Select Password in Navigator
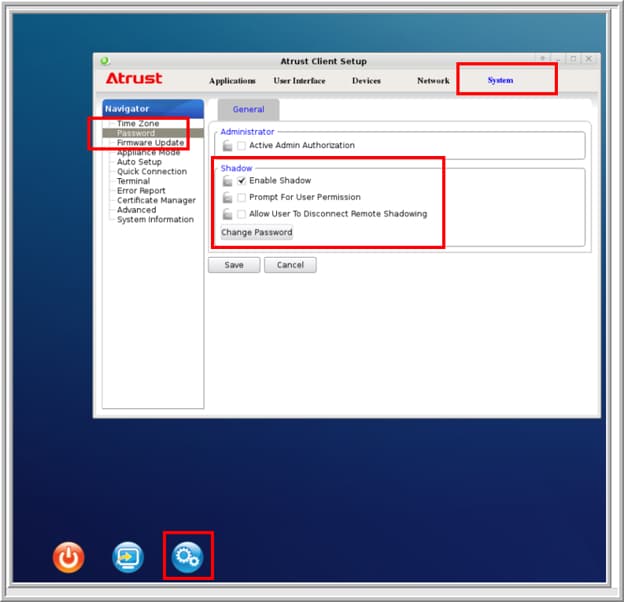 pos(136,133)
